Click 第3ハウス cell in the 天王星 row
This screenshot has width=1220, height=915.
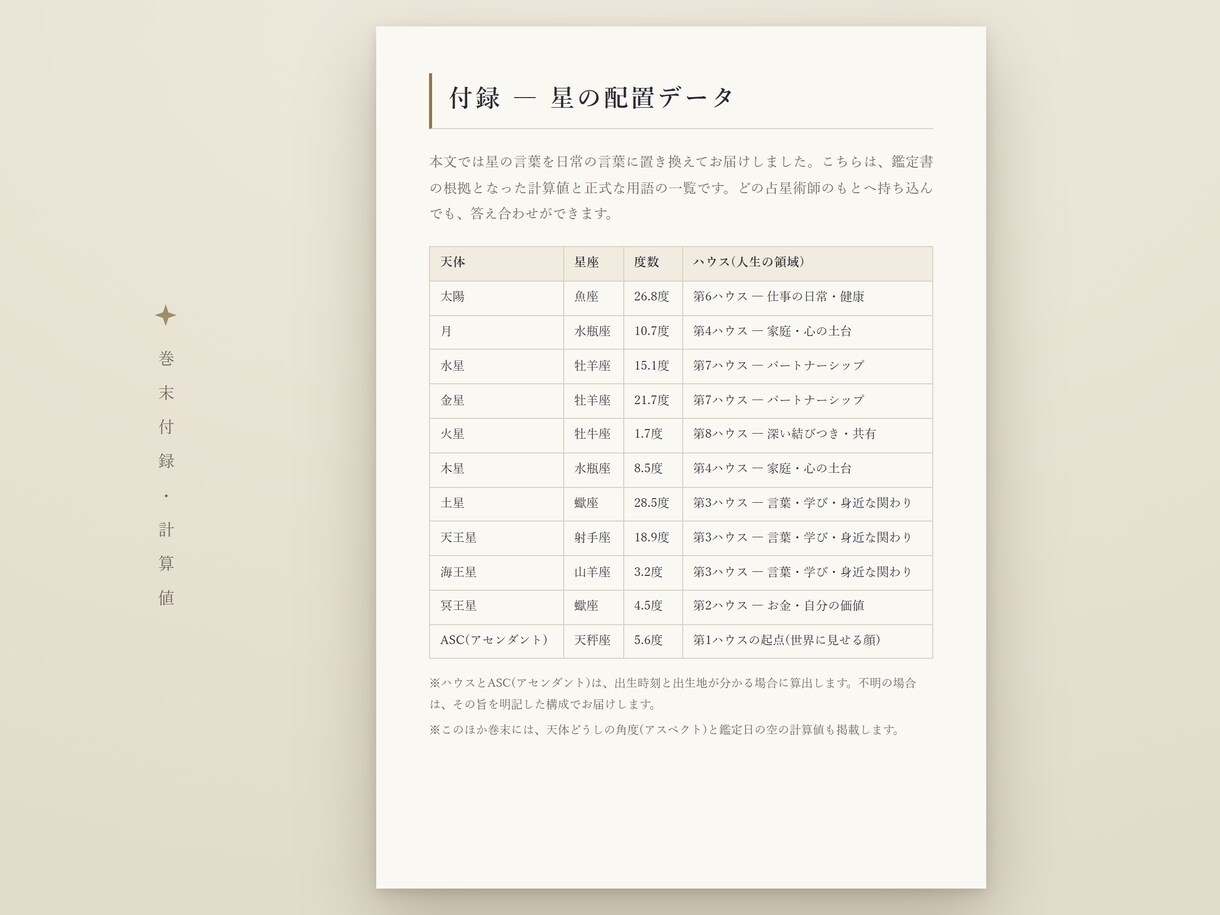coord(807,538)
